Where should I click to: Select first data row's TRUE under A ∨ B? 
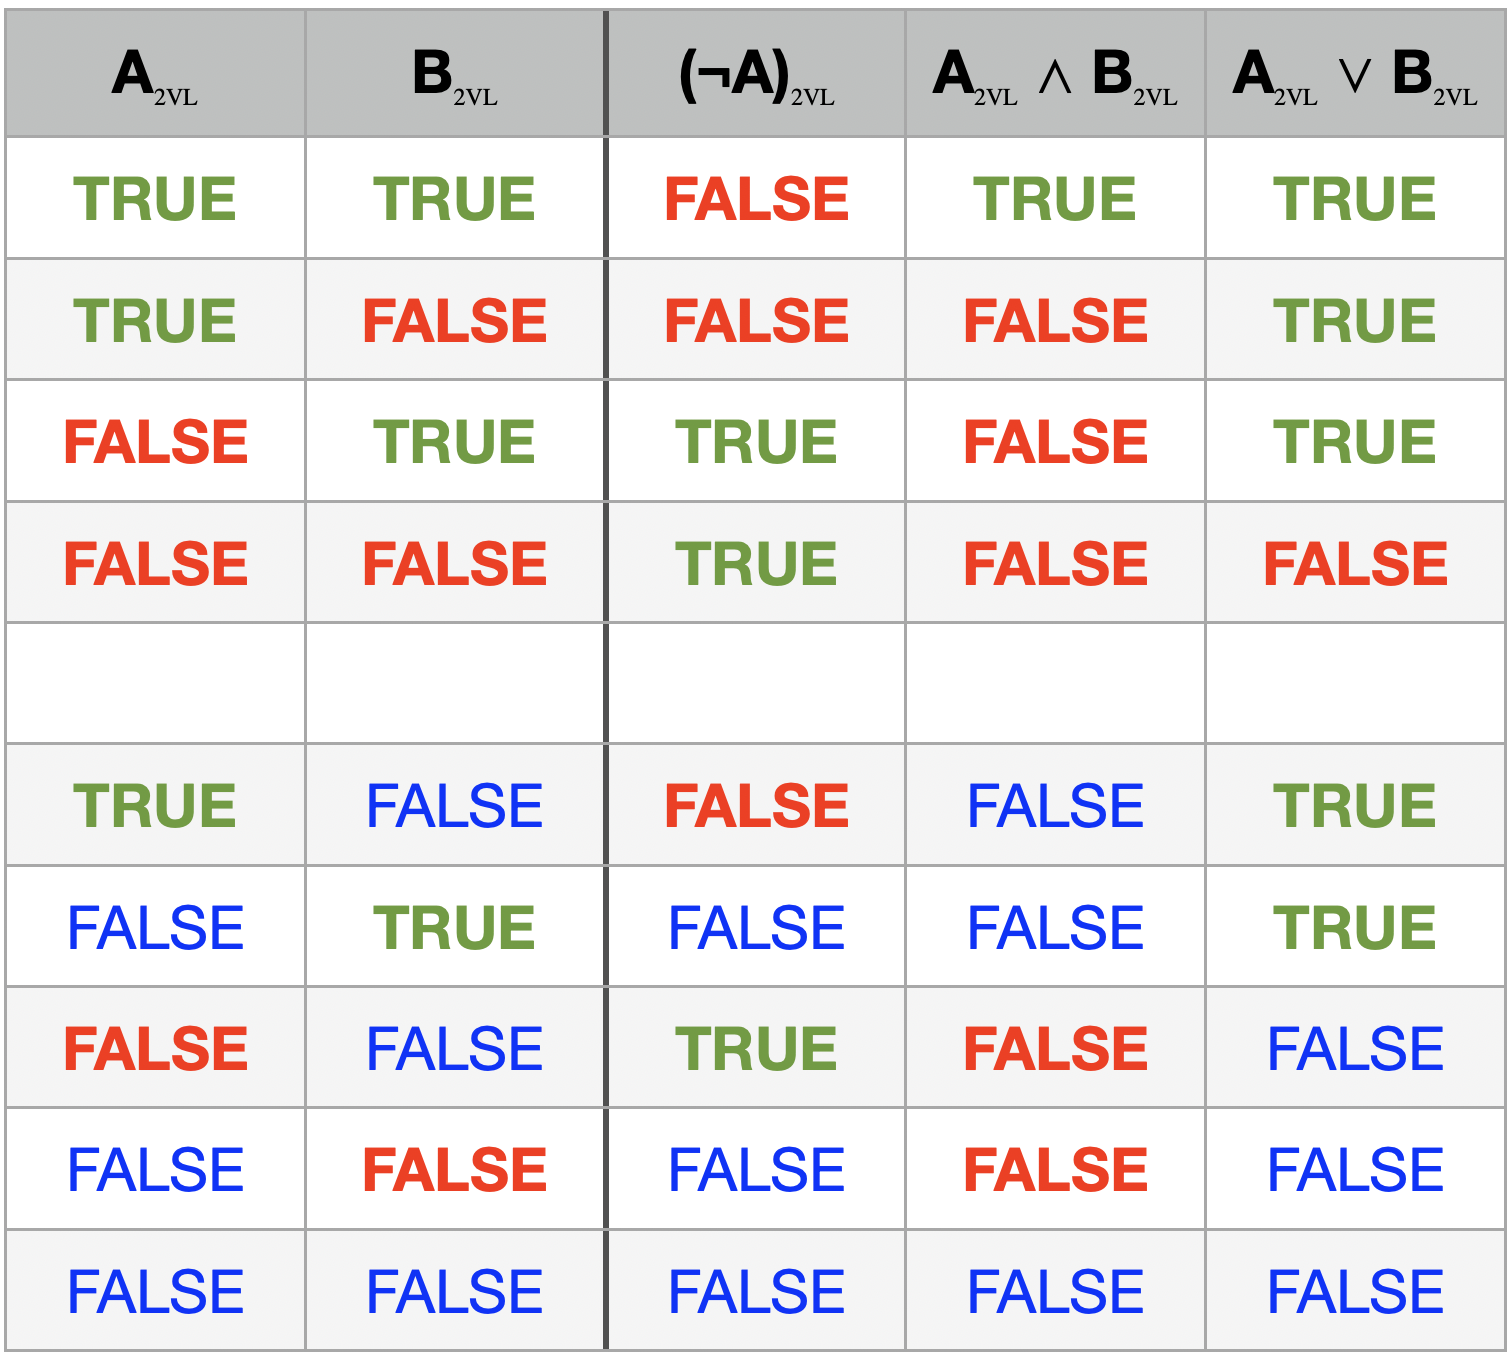(x=1355, y=199)
